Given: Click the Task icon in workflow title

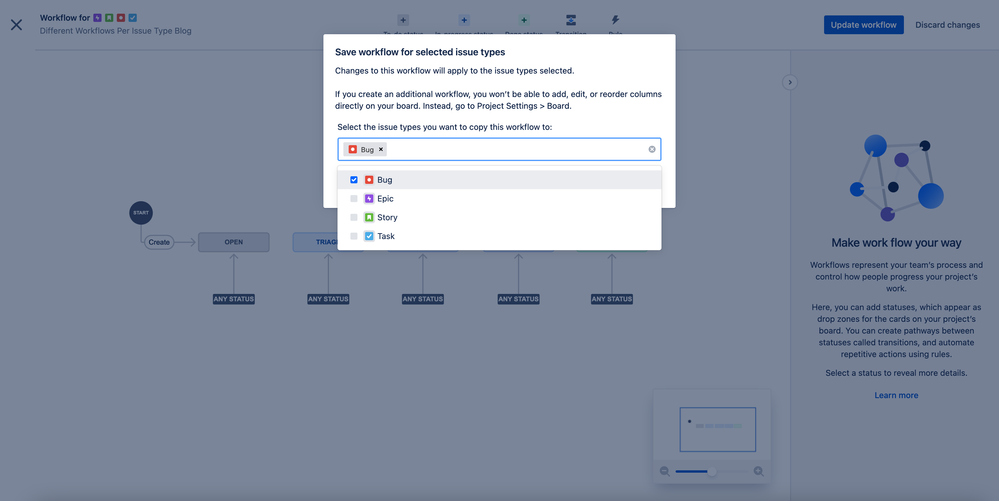Looking at the screenshot, I should coord(133,18).
